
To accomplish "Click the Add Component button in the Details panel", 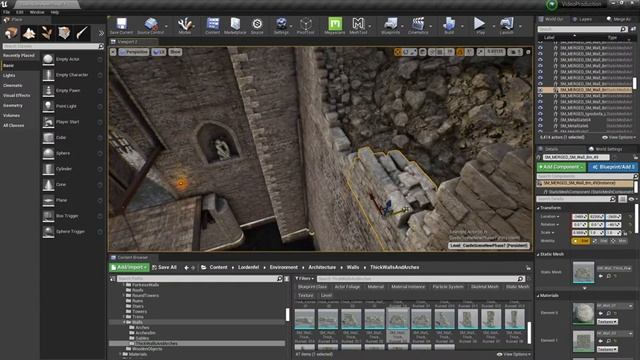I will [561, 167].
